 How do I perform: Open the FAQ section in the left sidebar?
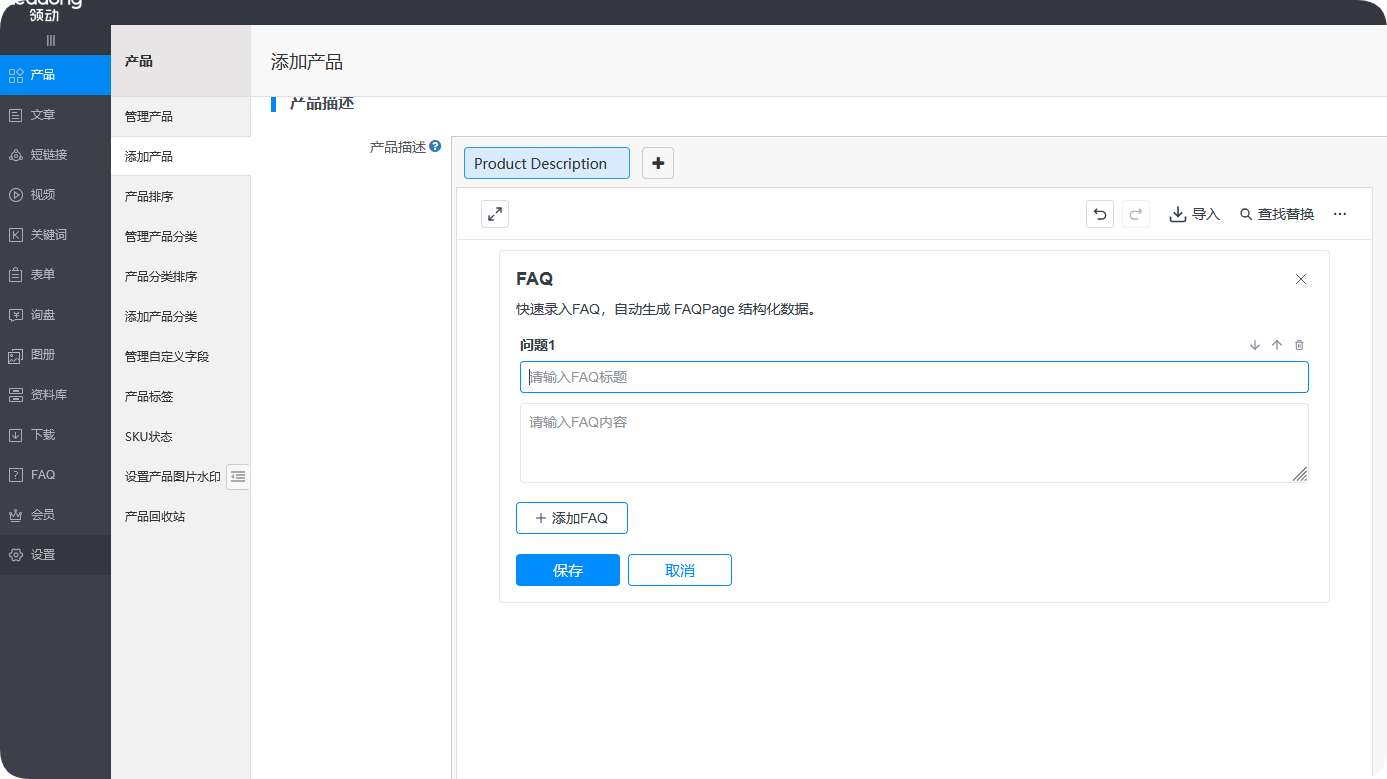(55, 475)
